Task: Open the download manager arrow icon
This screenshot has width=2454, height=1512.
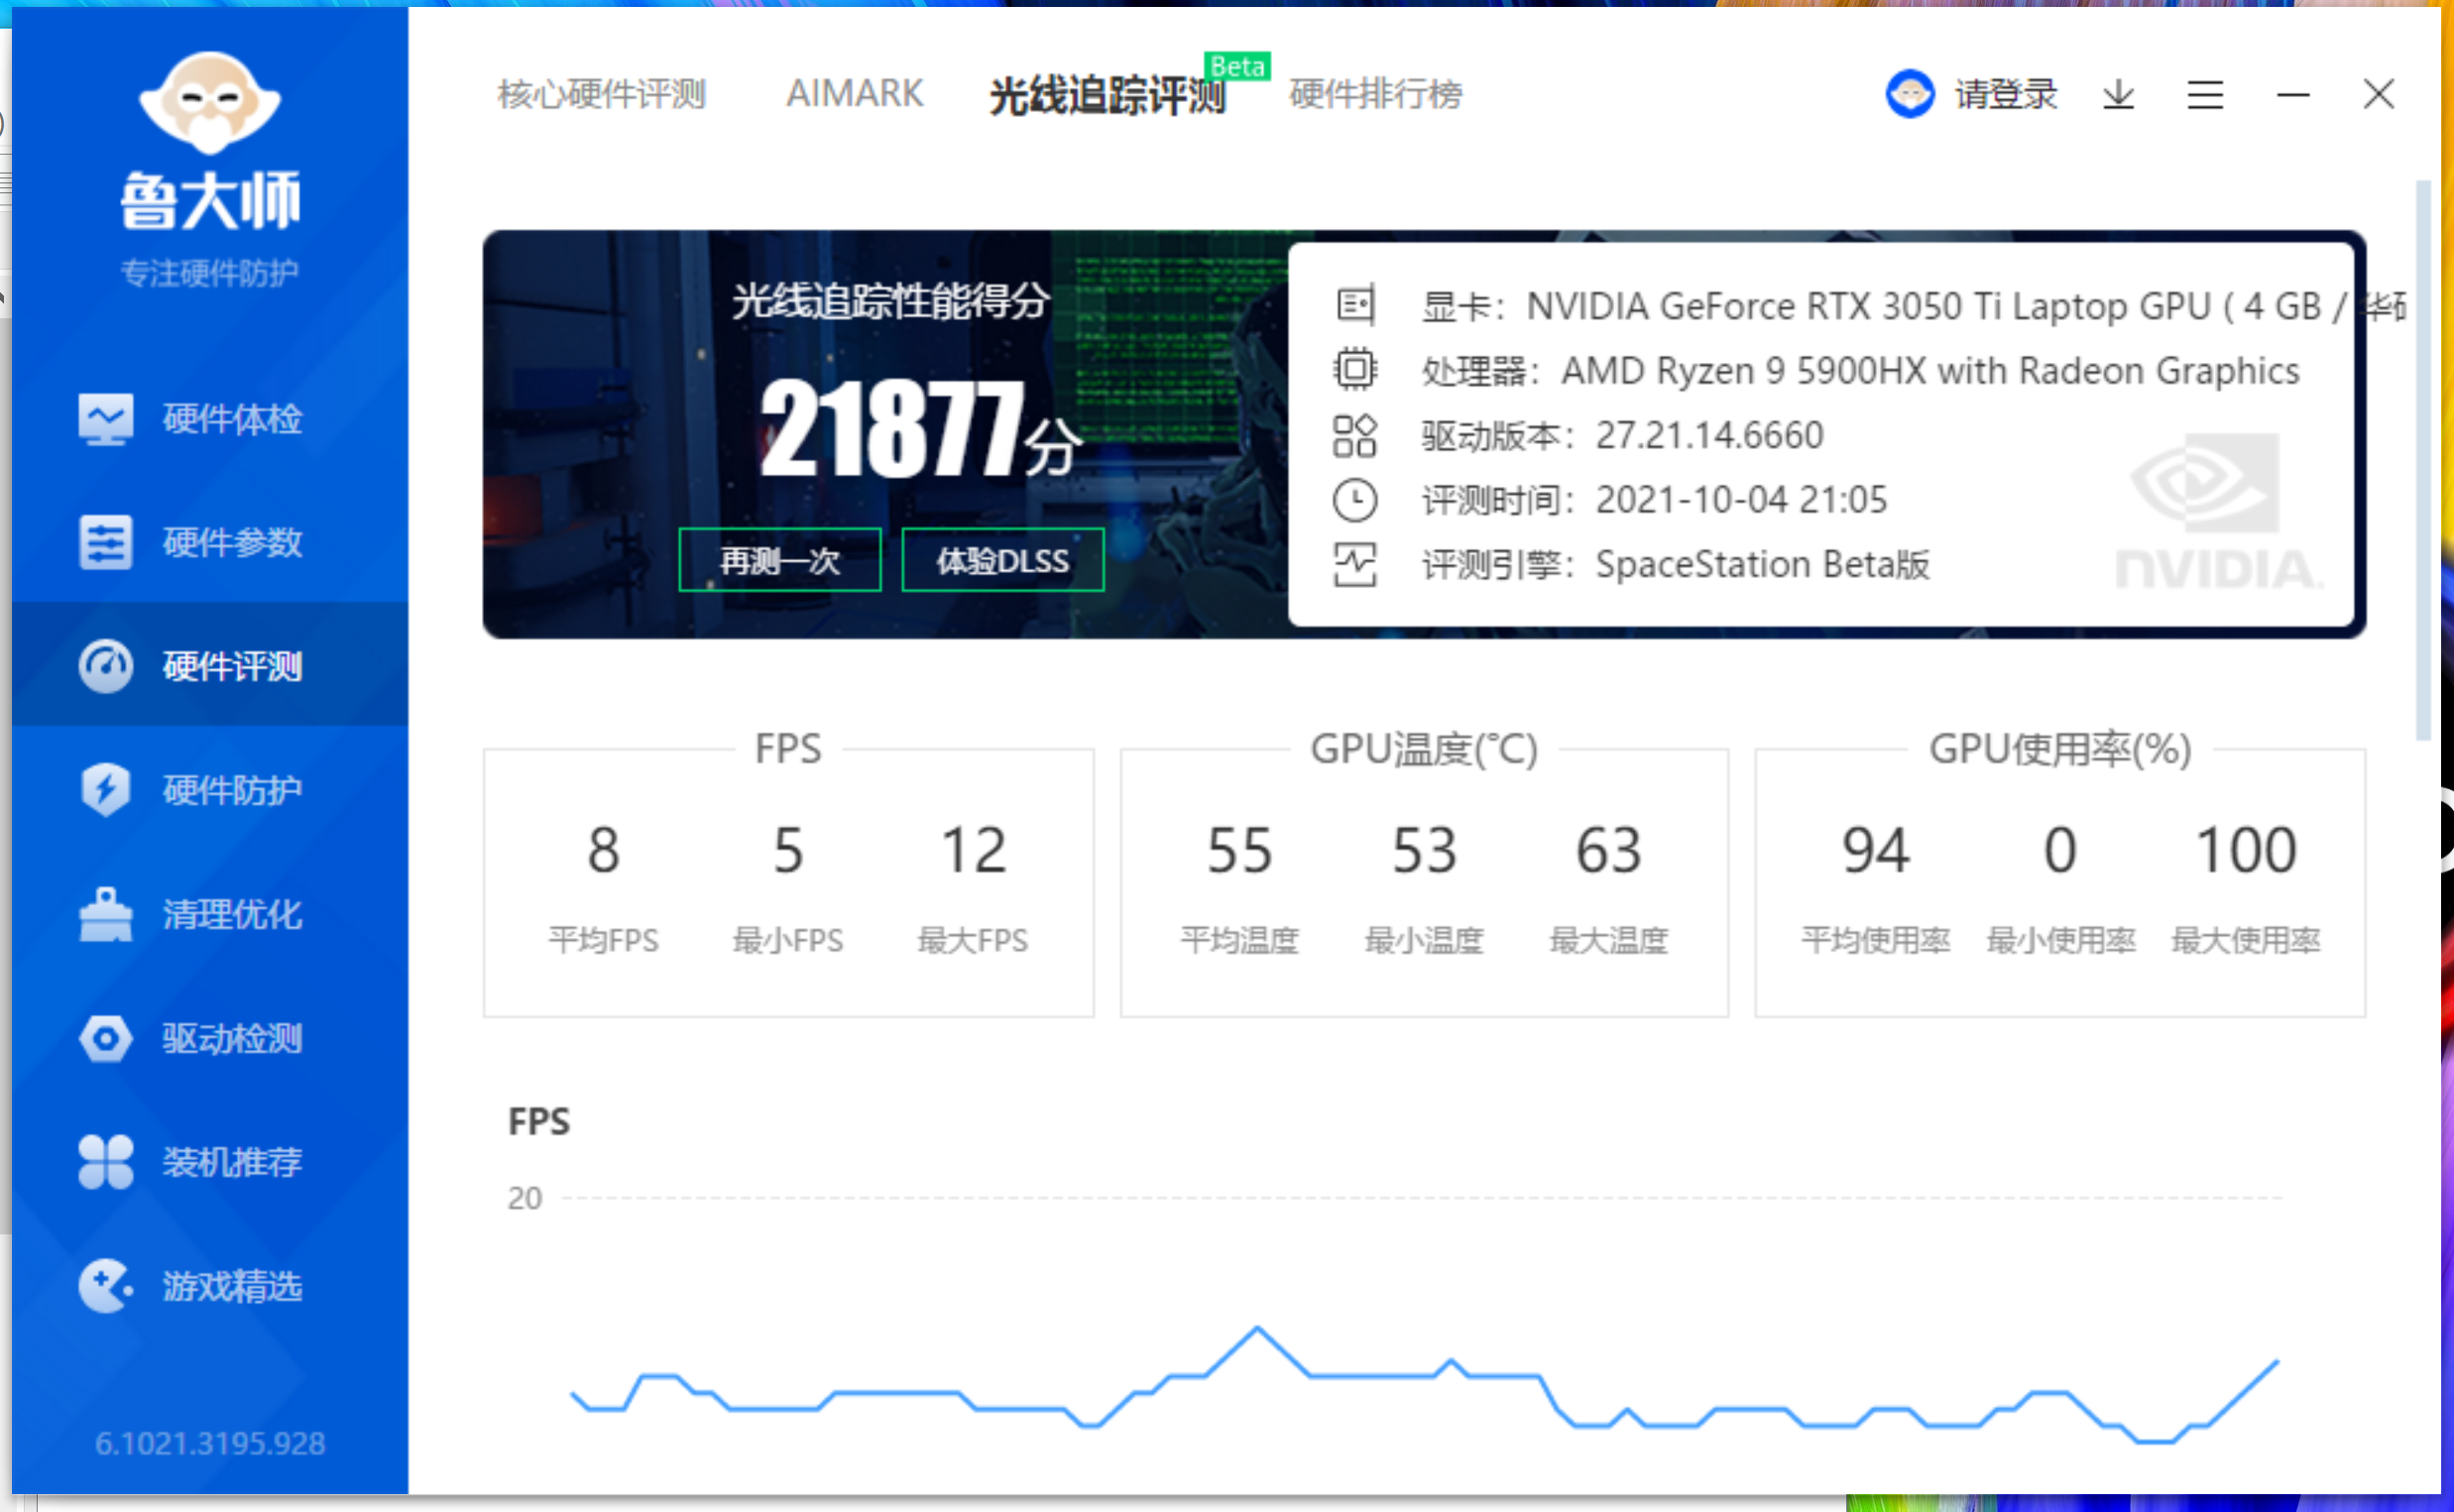Action: coord(2118,95)
